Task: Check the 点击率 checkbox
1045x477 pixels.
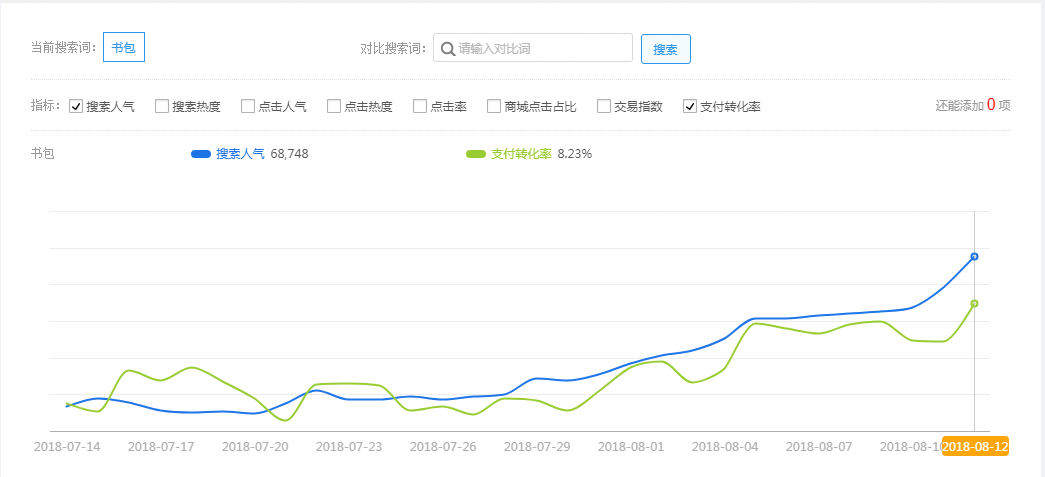Action: coord(420,106)
